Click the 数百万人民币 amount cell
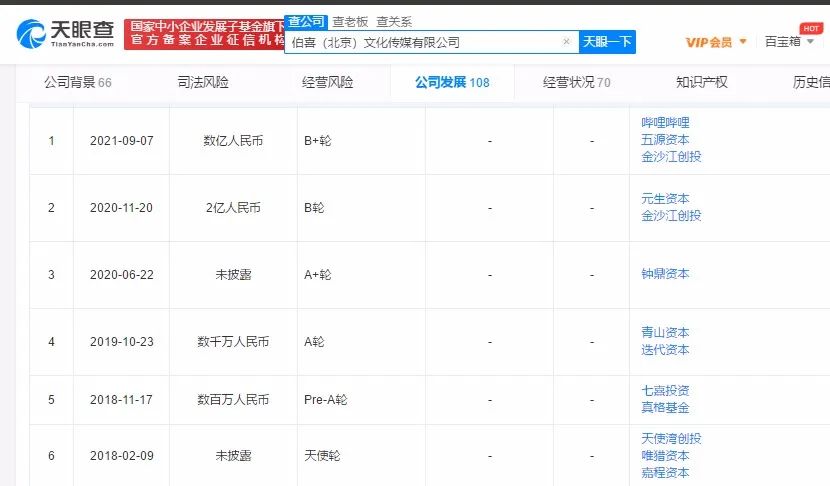The width and height of the screenshot is (830, 486). coord(233,400)
